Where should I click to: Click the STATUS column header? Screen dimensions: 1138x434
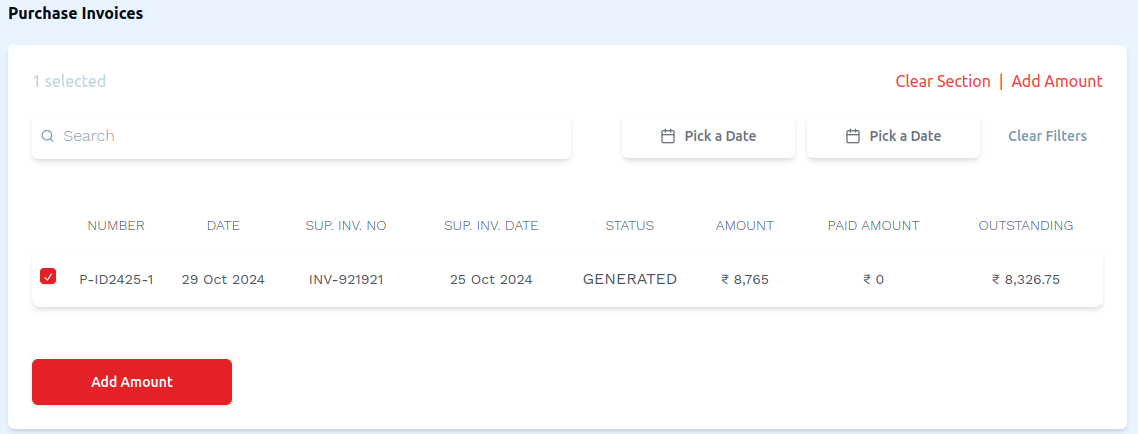[630, 226]
